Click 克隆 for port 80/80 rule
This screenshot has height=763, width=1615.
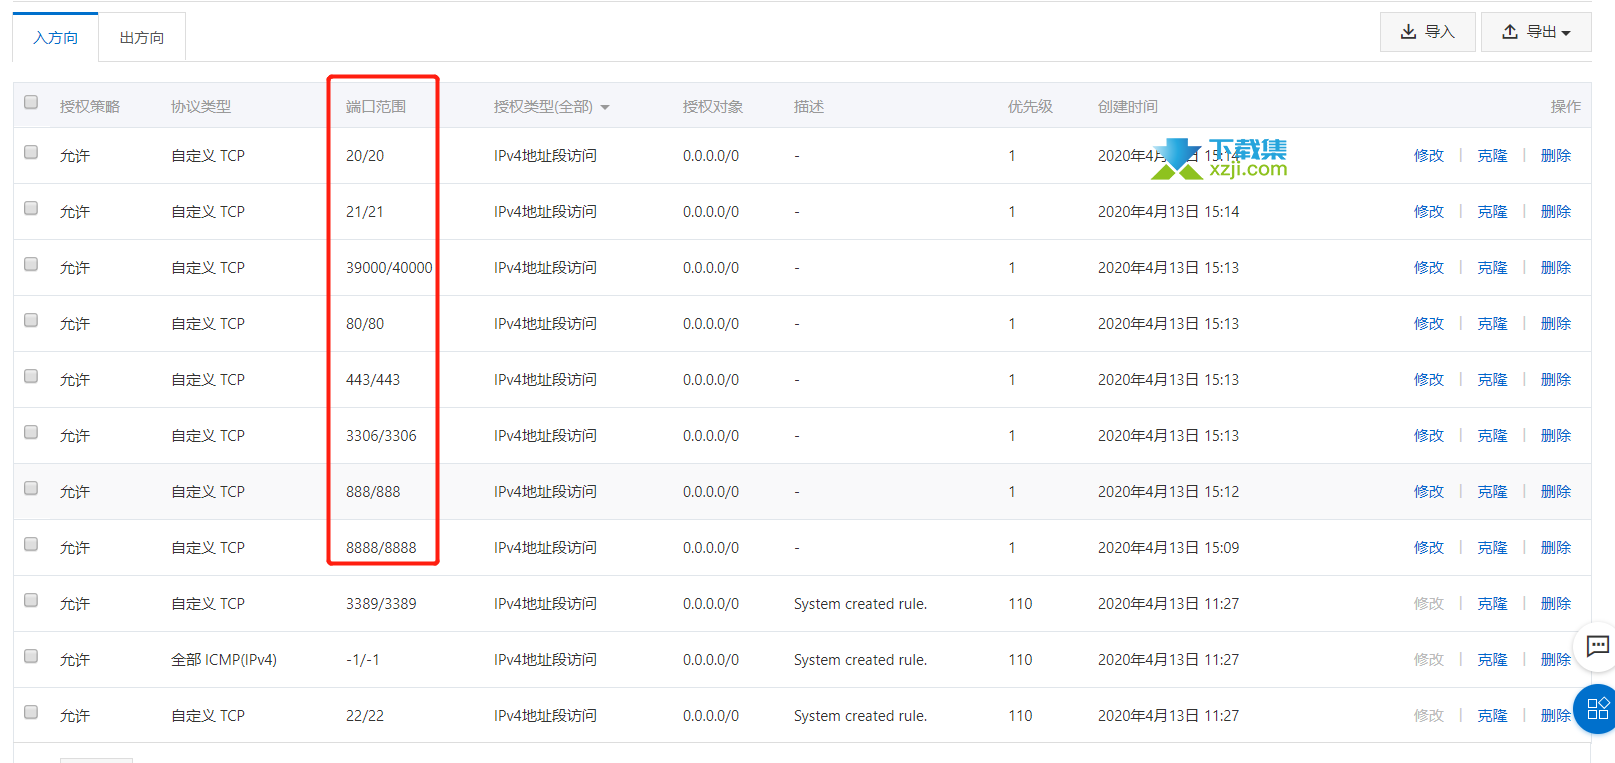1492,324
